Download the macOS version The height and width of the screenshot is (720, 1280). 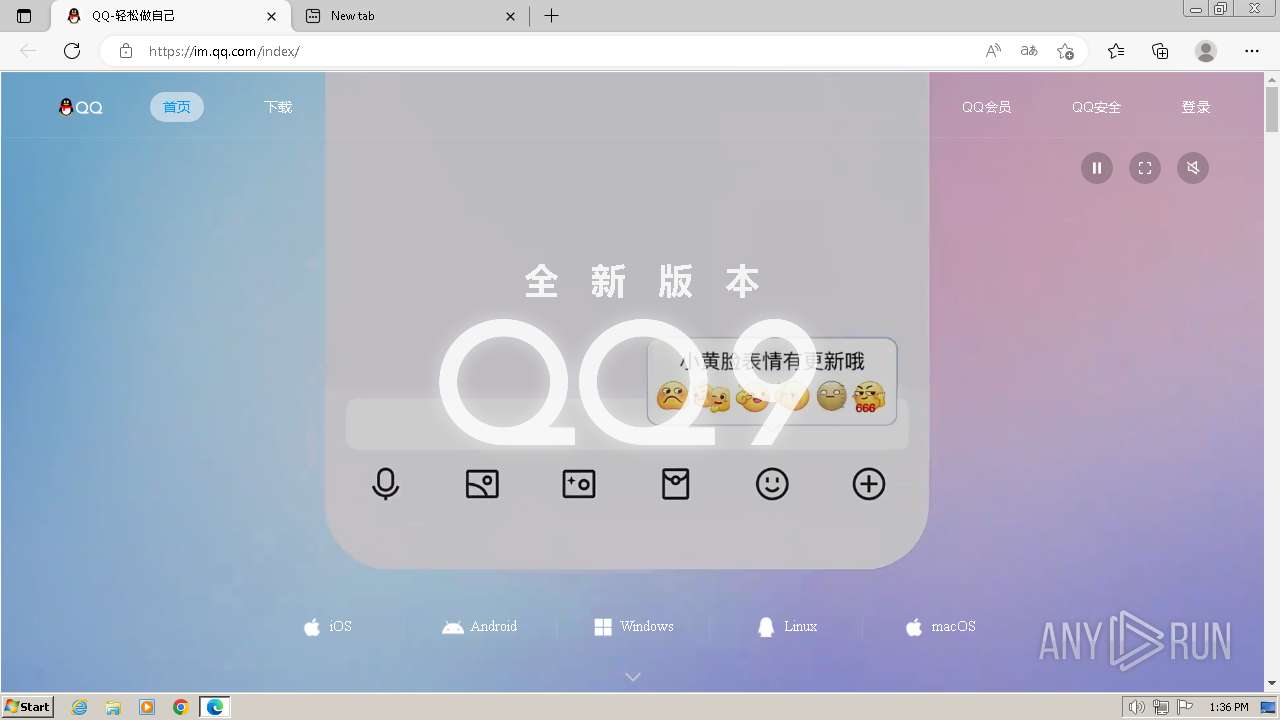pyautogui.click(x=940, y=627)
